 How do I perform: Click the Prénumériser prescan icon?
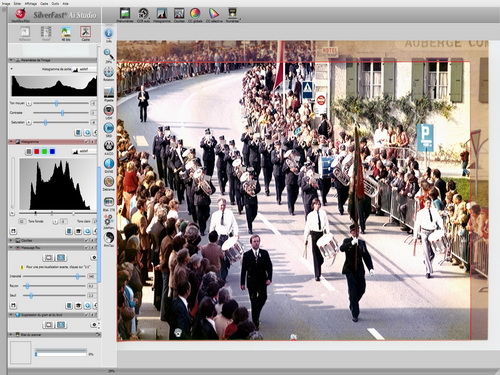coord(125,13)
